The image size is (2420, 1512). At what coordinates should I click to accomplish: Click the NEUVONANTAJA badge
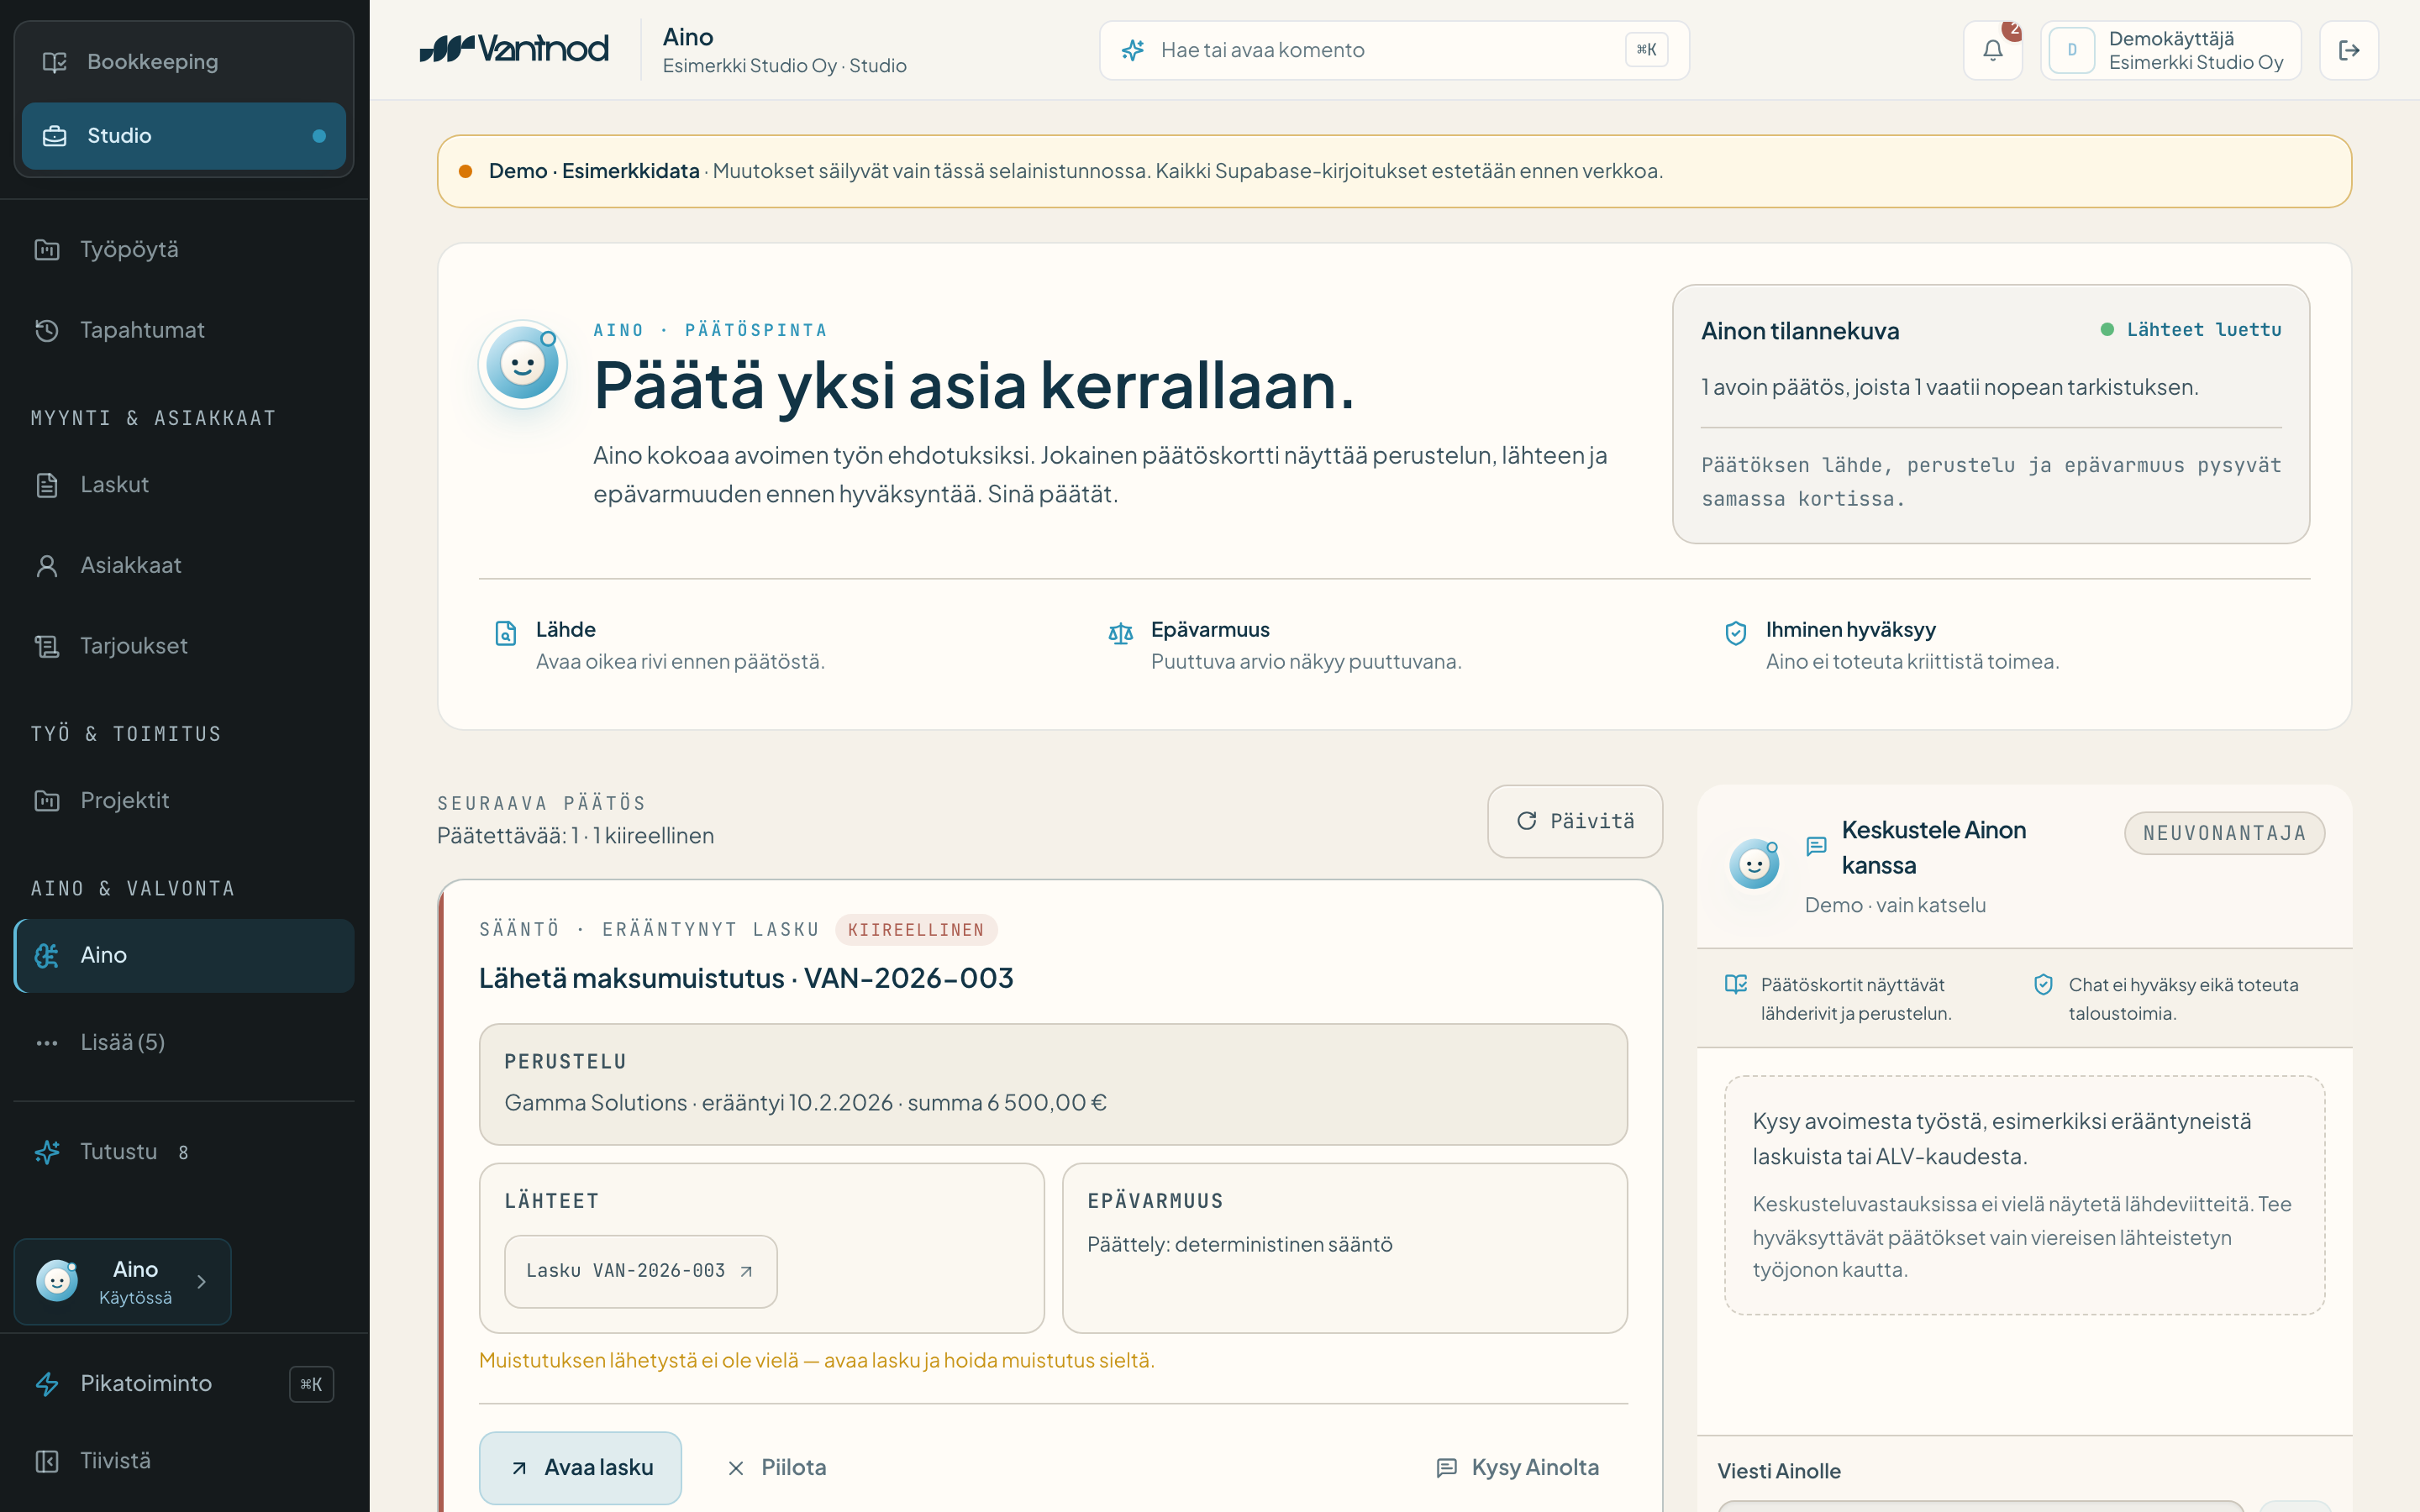(2224, 833)
